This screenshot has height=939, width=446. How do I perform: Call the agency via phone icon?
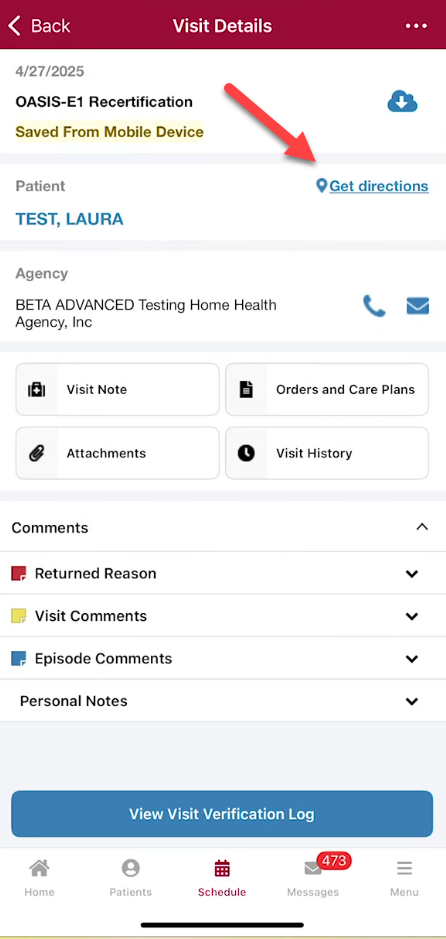[374, 306]
